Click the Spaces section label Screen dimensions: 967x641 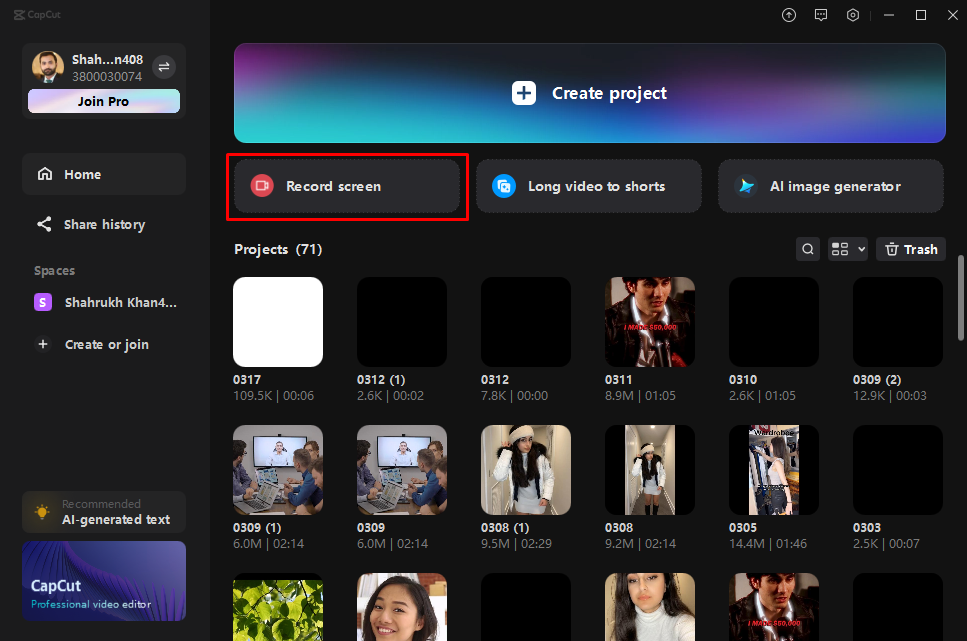click(54, 270)
